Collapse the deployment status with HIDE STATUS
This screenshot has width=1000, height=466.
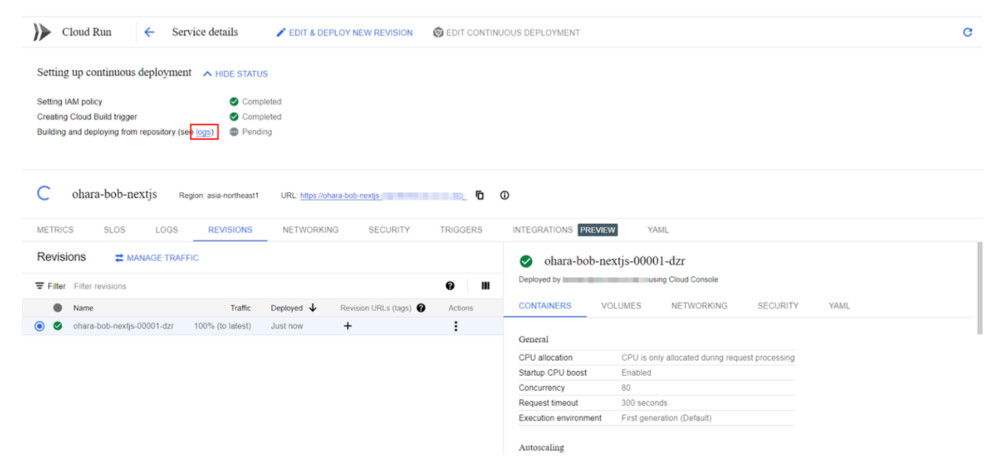236,74
